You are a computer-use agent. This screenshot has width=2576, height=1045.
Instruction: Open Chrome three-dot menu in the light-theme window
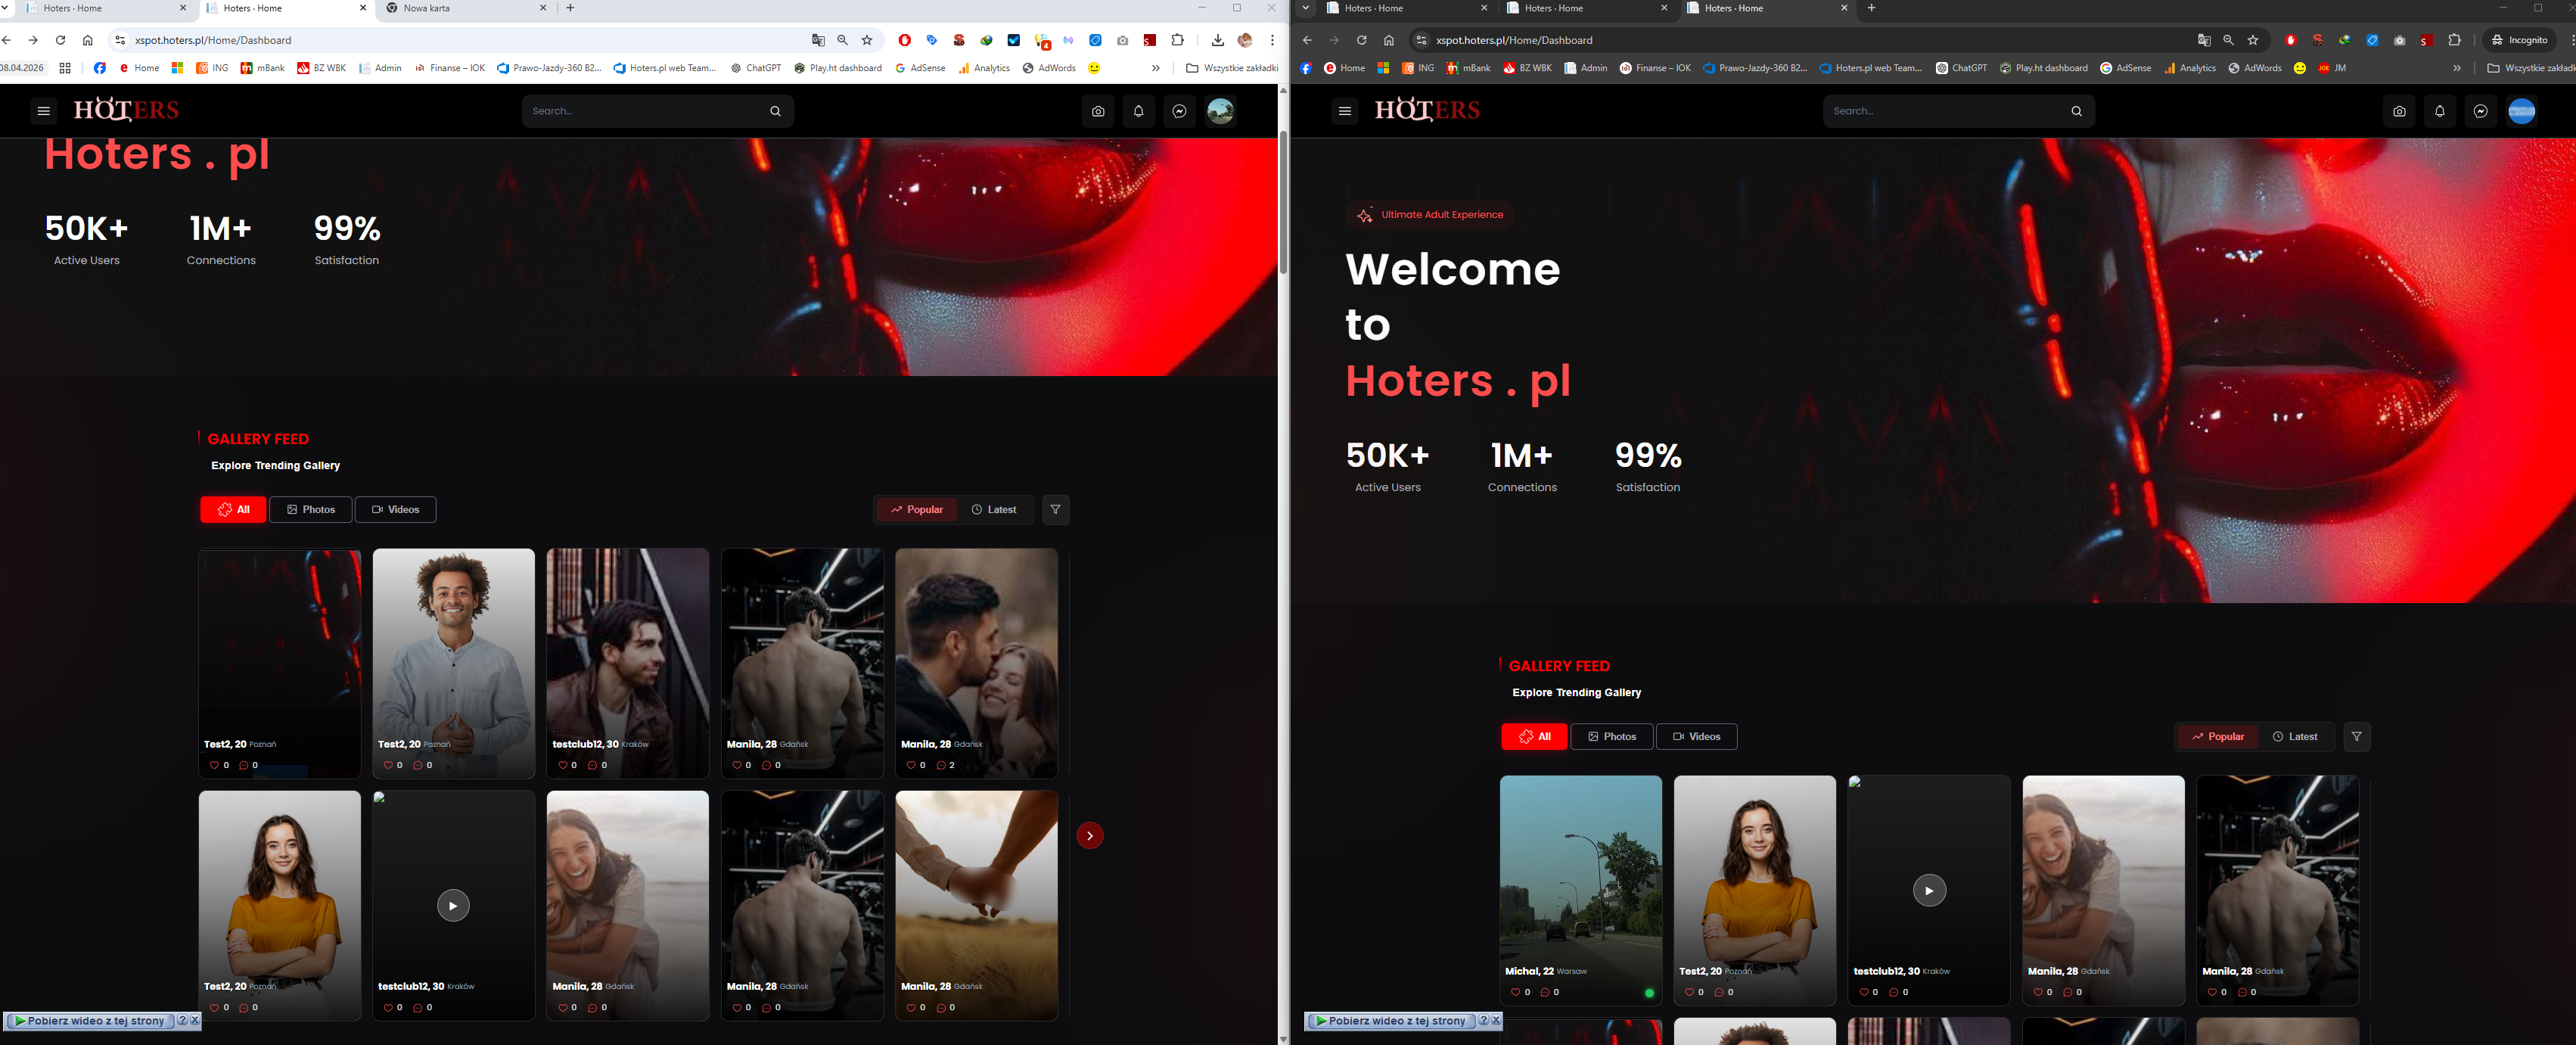tap(1272, 40)
